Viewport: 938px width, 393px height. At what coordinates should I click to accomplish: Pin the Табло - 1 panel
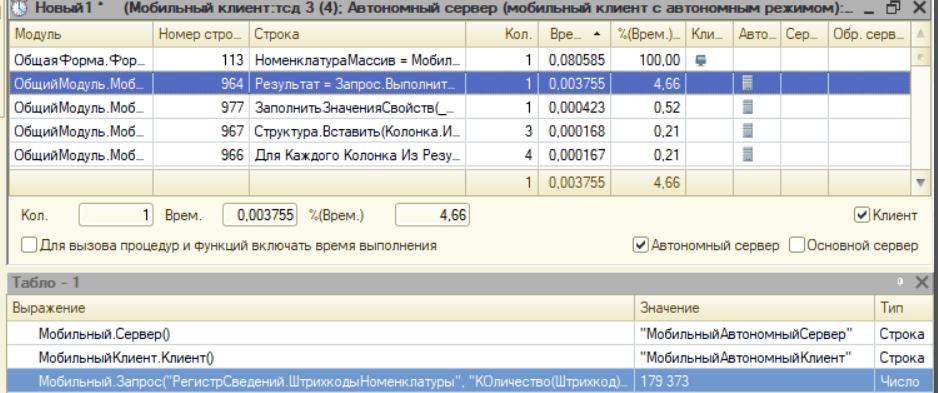coord(899,282)
